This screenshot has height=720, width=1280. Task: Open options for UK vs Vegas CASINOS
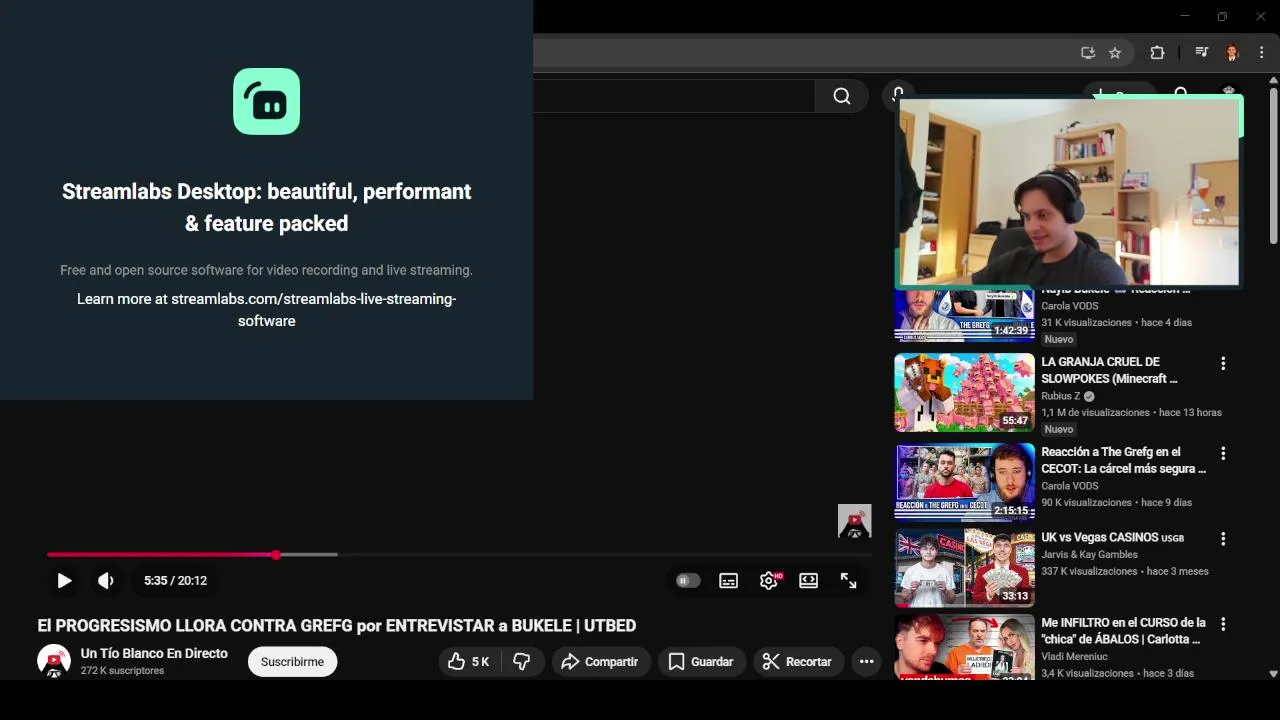1222,539
